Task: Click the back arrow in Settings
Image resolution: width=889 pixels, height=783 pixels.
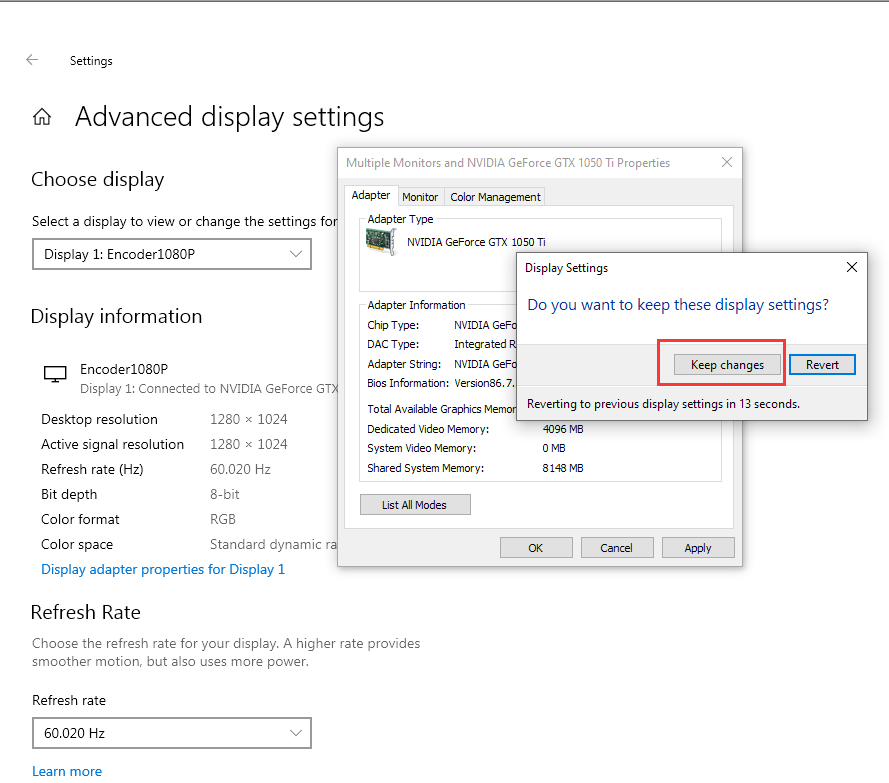Action: coord(32,60)
